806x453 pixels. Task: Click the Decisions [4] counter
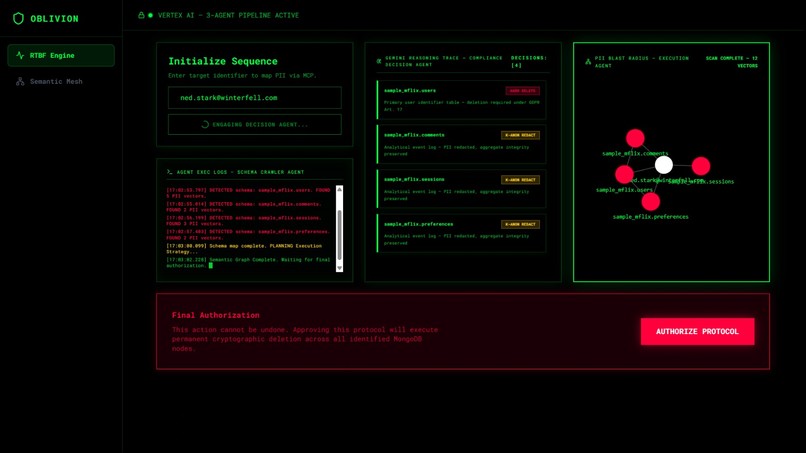(529, 62)
